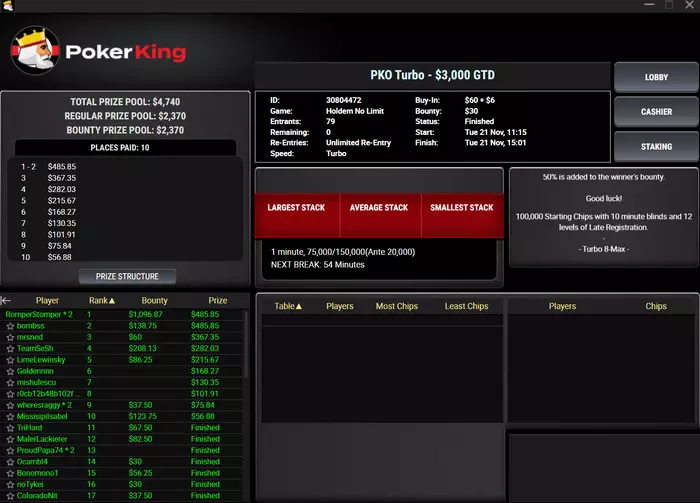Image resolution: width=700 pixels, height=503 pixels.
Task: Sort tables by Least Chips
Action: (467, 306)
